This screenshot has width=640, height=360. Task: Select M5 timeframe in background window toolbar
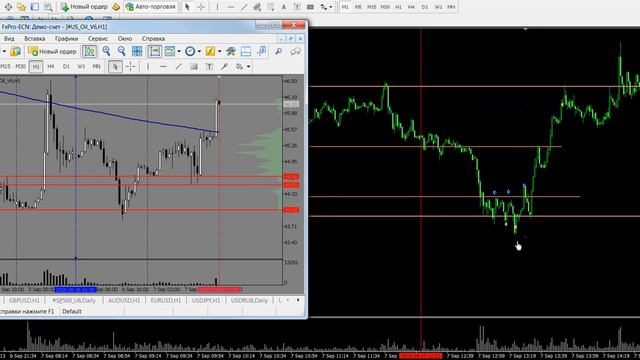coord(358,7)
